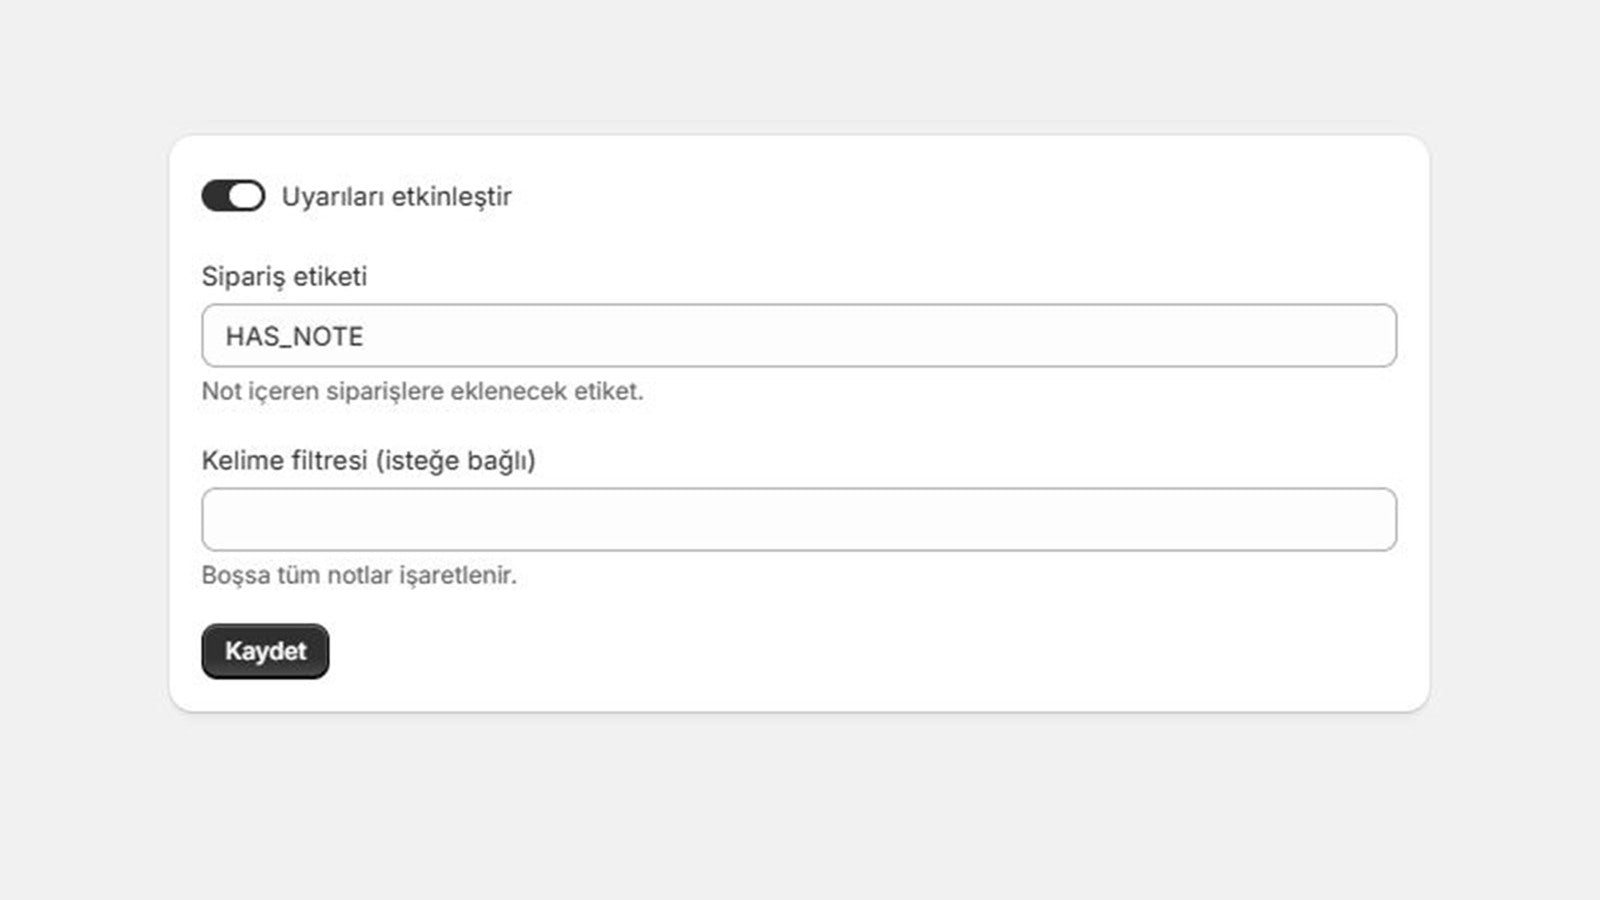The image size is (1600, 900).
Task: Click help text 'Not içeren siparişlere eklenecek etiket.'
Action: 422,391
